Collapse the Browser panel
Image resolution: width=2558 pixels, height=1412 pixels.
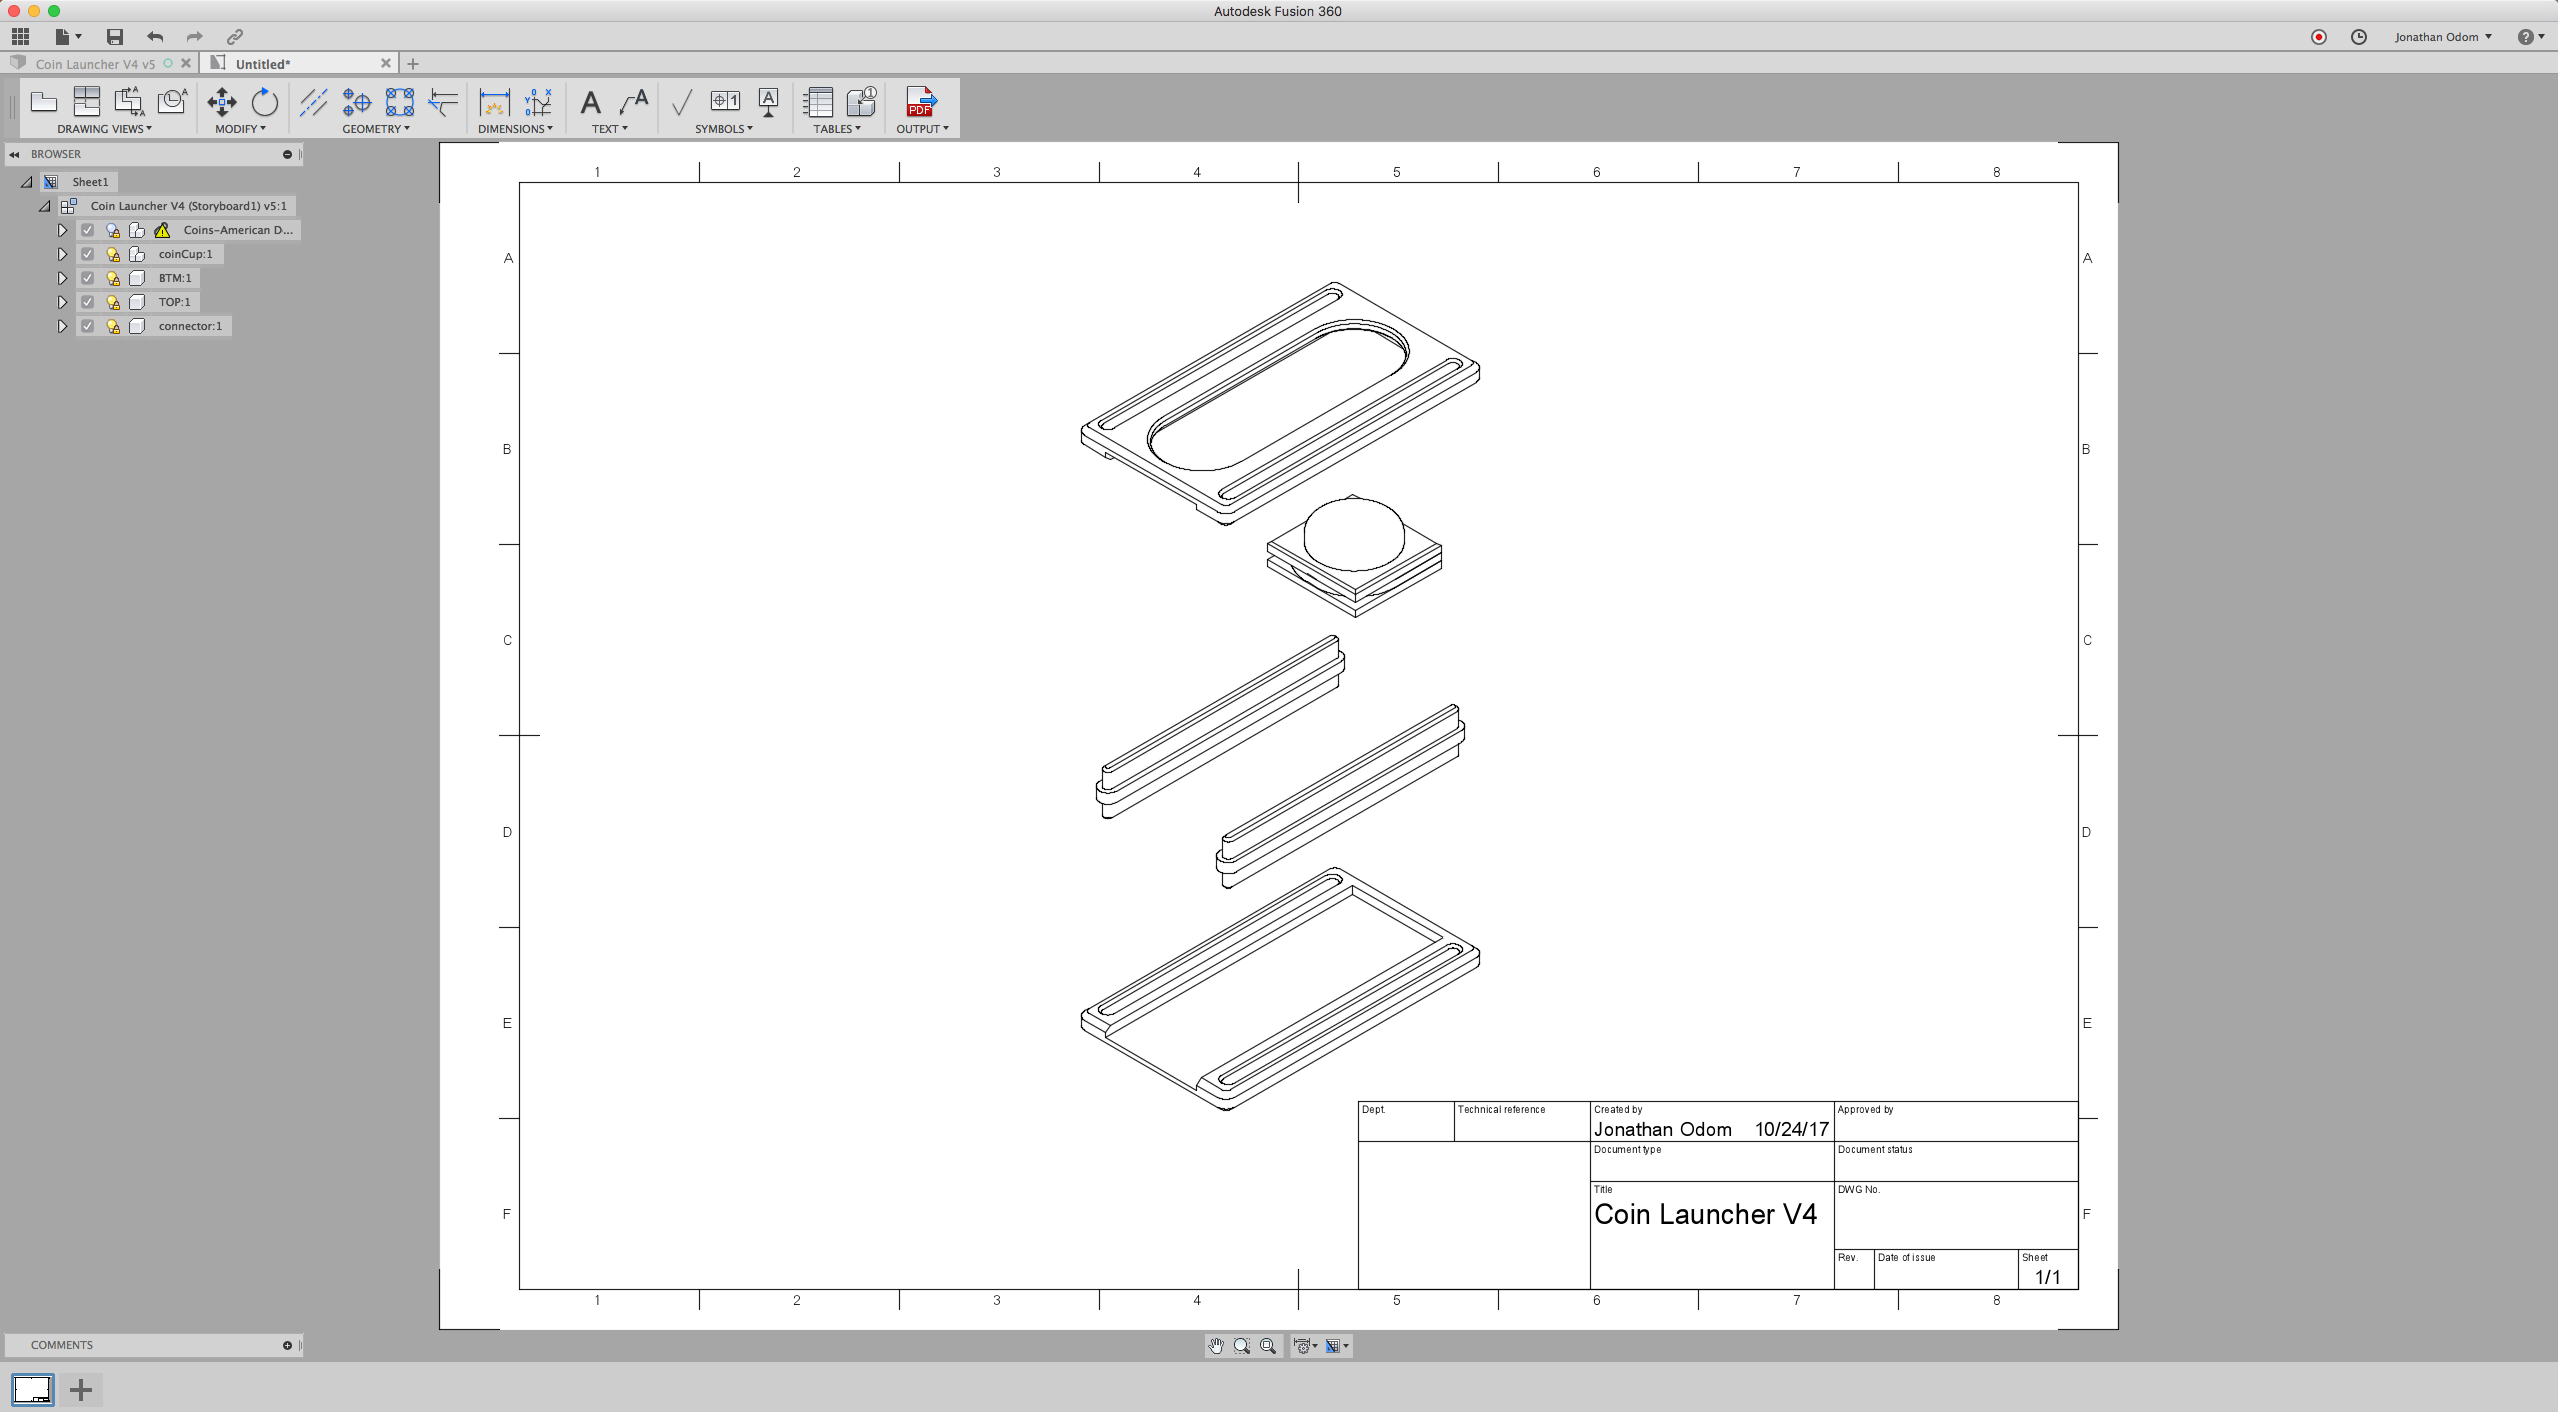pyautogui.click(x=14, y=153)
